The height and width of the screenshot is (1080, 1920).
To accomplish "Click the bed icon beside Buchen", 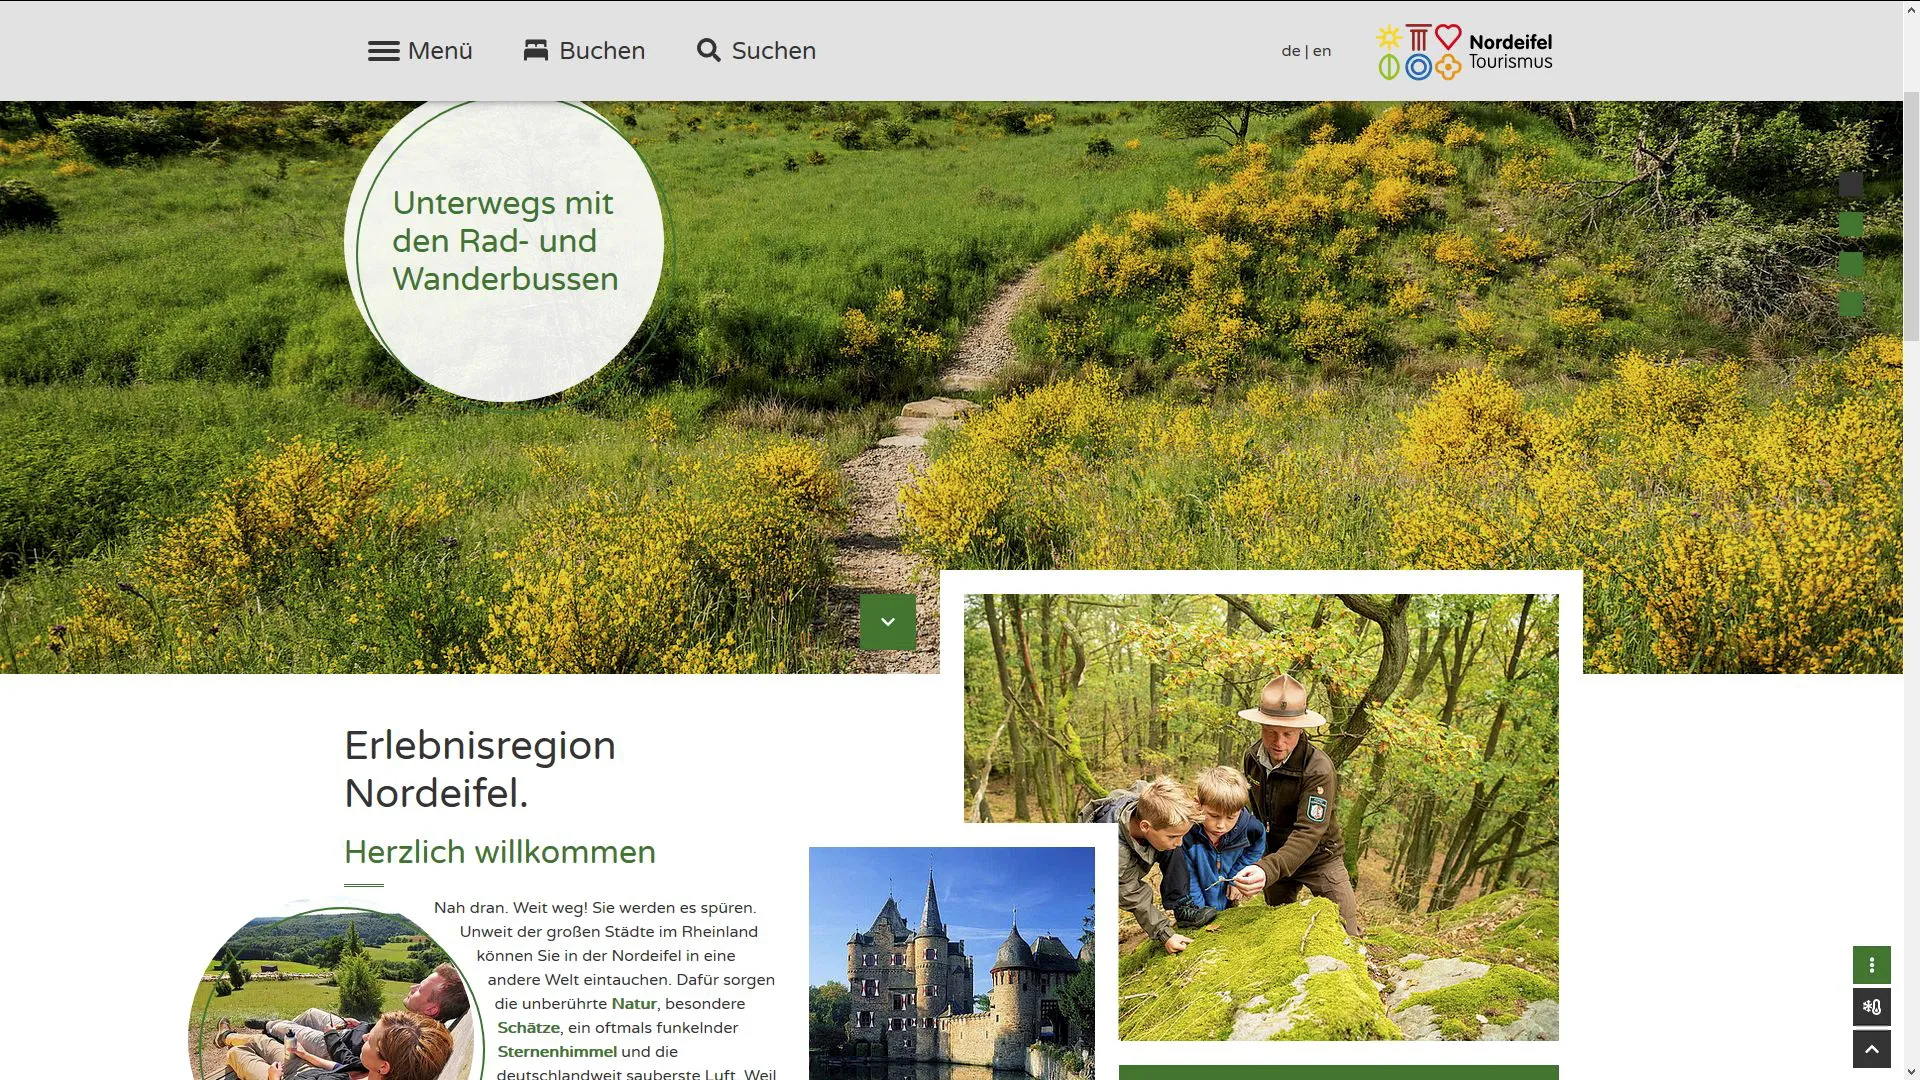I will coord(536,50).
